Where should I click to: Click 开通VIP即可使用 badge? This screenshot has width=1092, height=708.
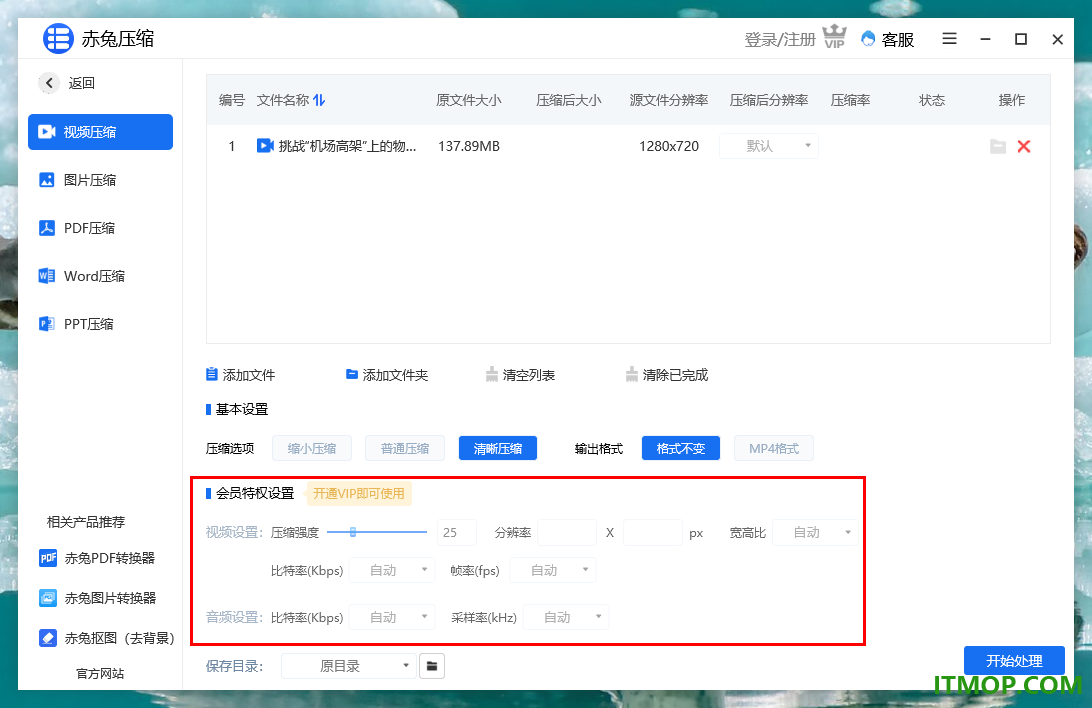click(x=359, y=493)
